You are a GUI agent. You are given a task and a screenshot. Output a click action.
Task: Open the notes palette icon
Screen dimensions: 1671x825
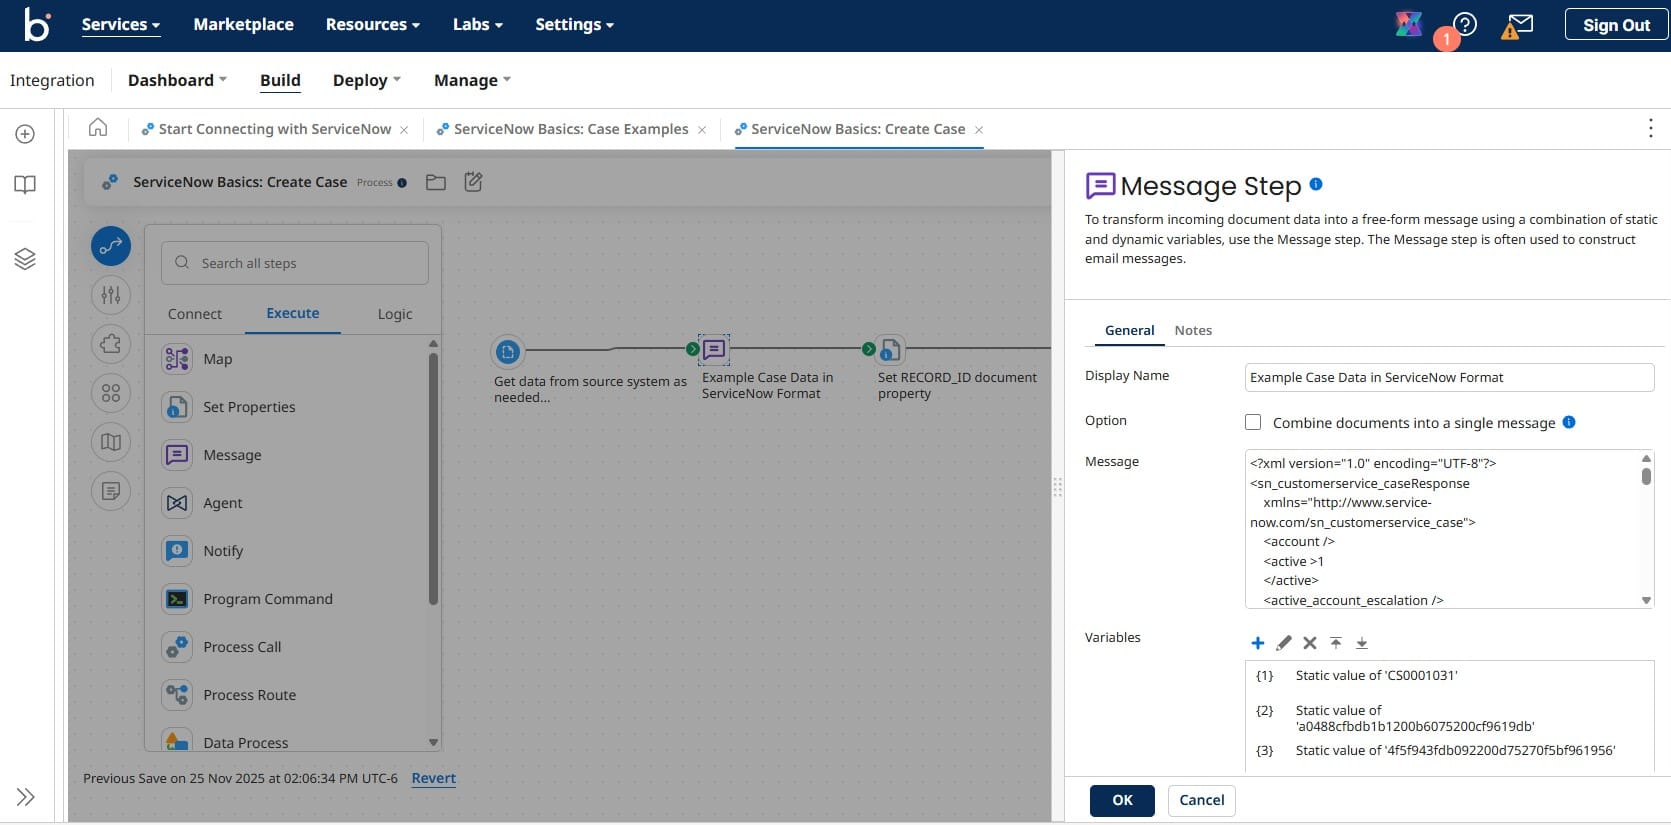111,491
